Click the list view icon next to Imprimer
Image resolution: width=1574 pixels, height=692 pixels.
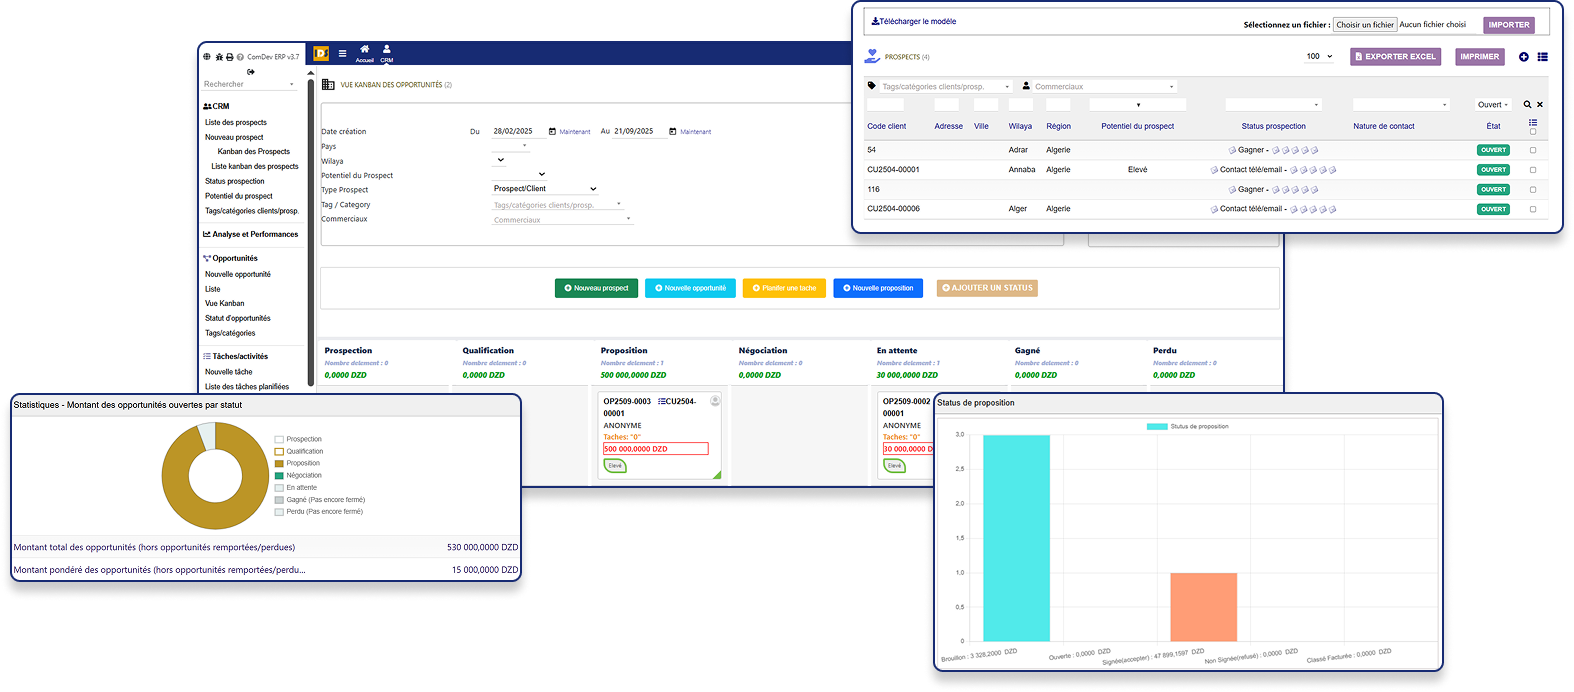point(1543,57)
